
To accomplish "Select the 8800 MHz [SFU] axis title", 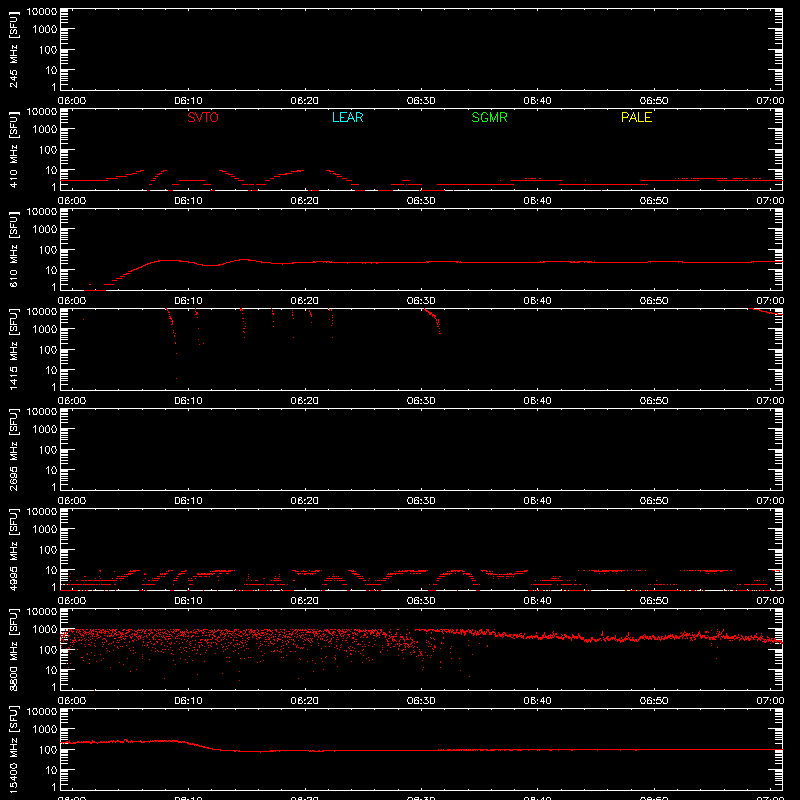I will click(x=13, y=649).
